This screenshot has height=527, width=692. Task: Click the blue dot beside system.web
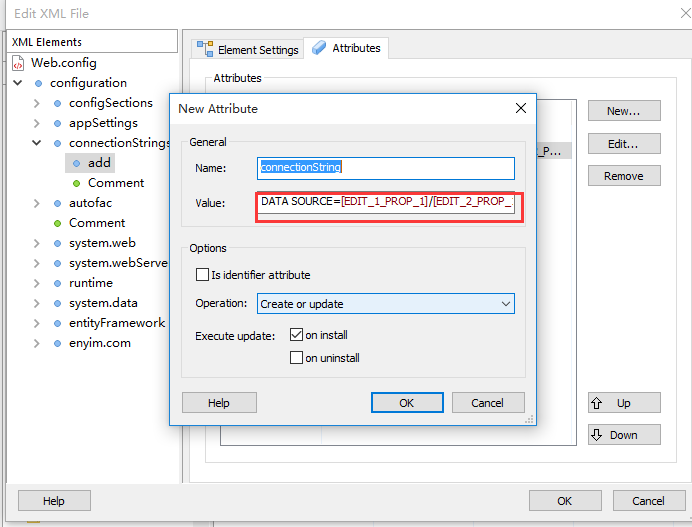coord(57,243)
